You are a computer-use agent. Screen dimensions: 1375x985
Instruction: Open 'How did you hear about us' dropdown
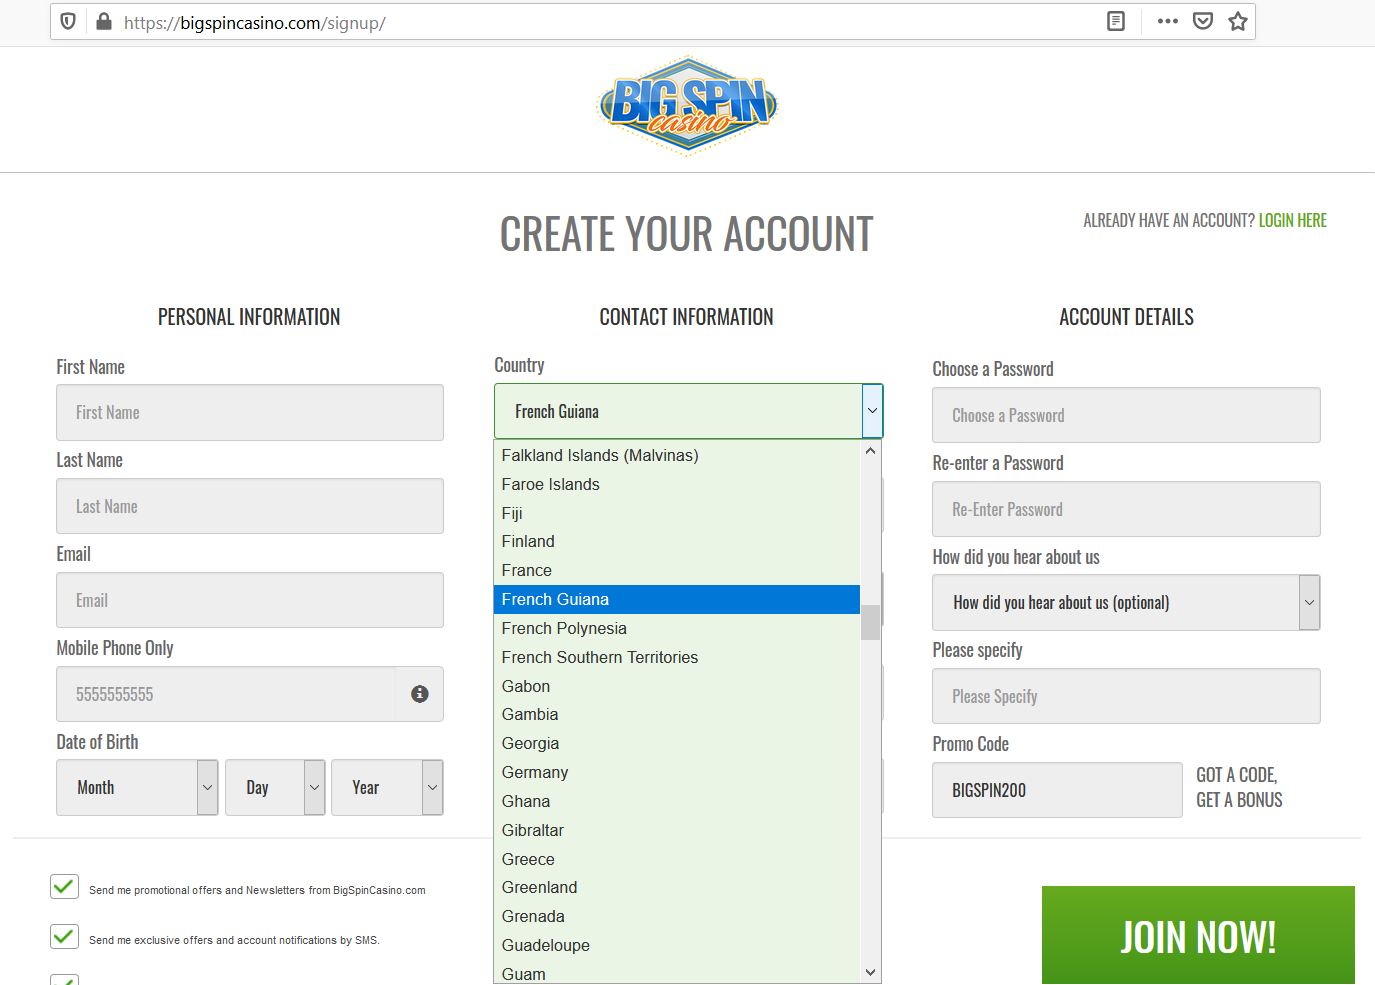[1125, 603]
